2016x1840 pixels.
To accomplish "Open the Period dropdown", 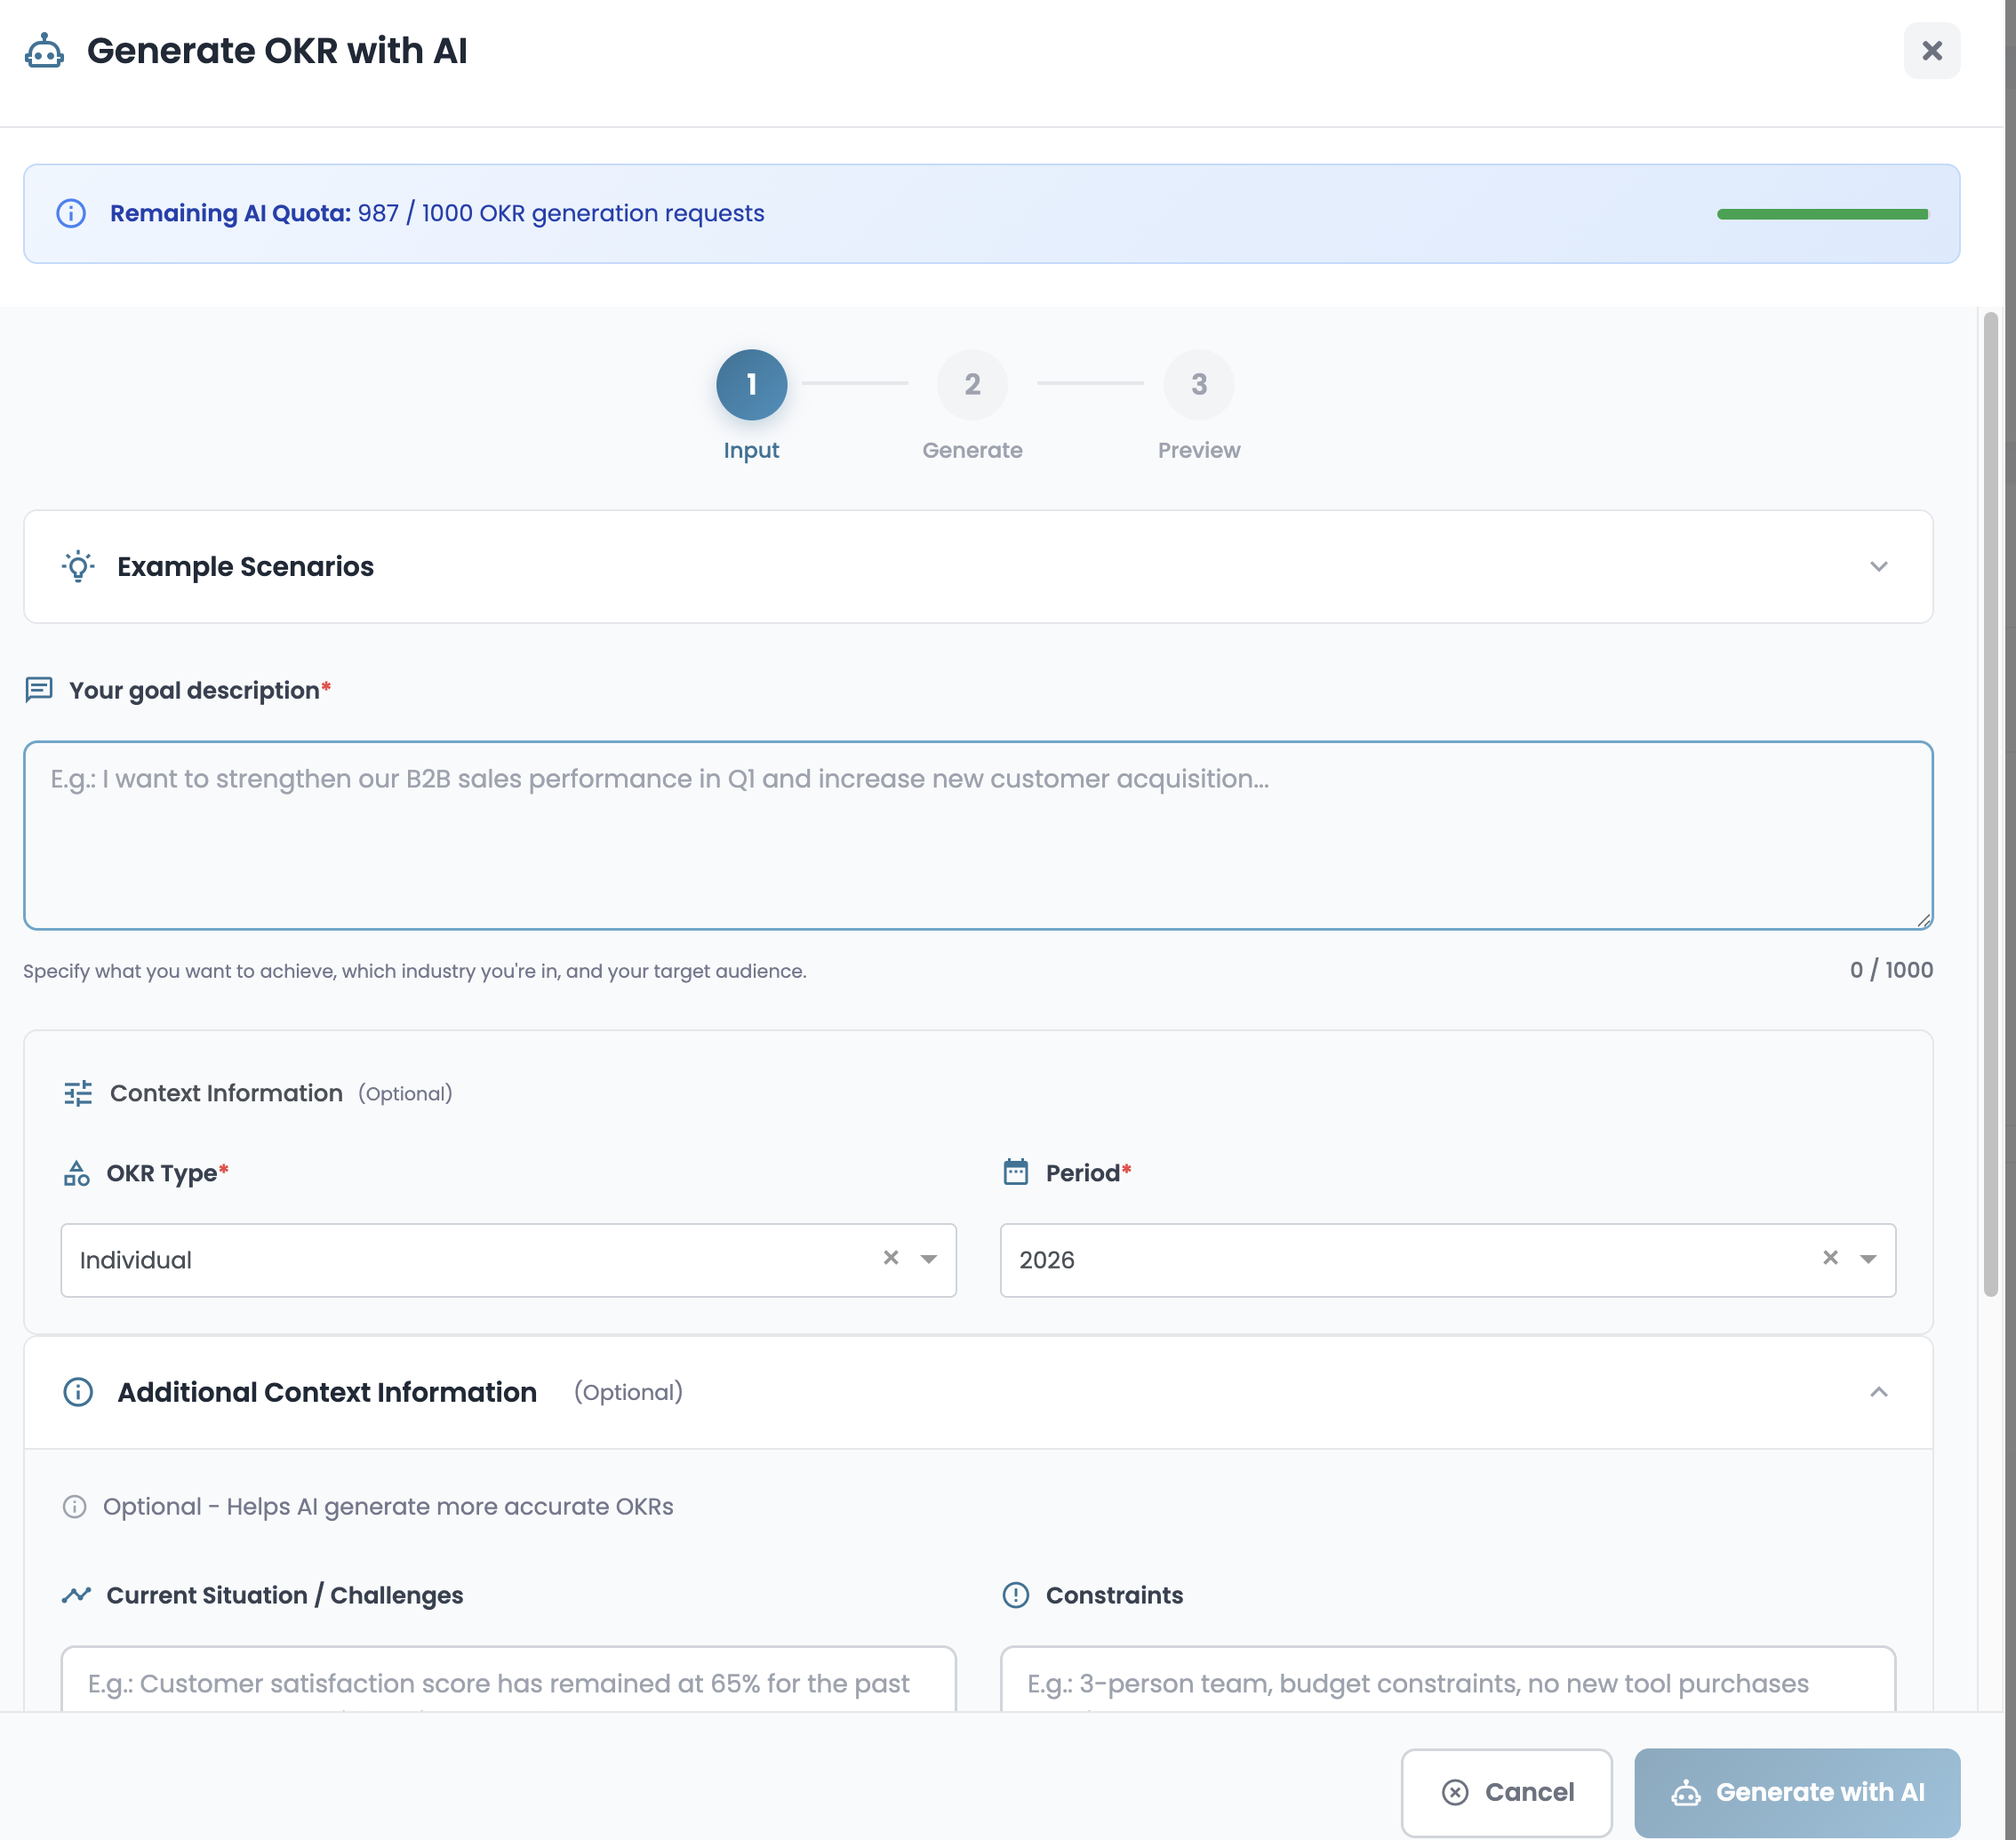I will 1868,1259.
